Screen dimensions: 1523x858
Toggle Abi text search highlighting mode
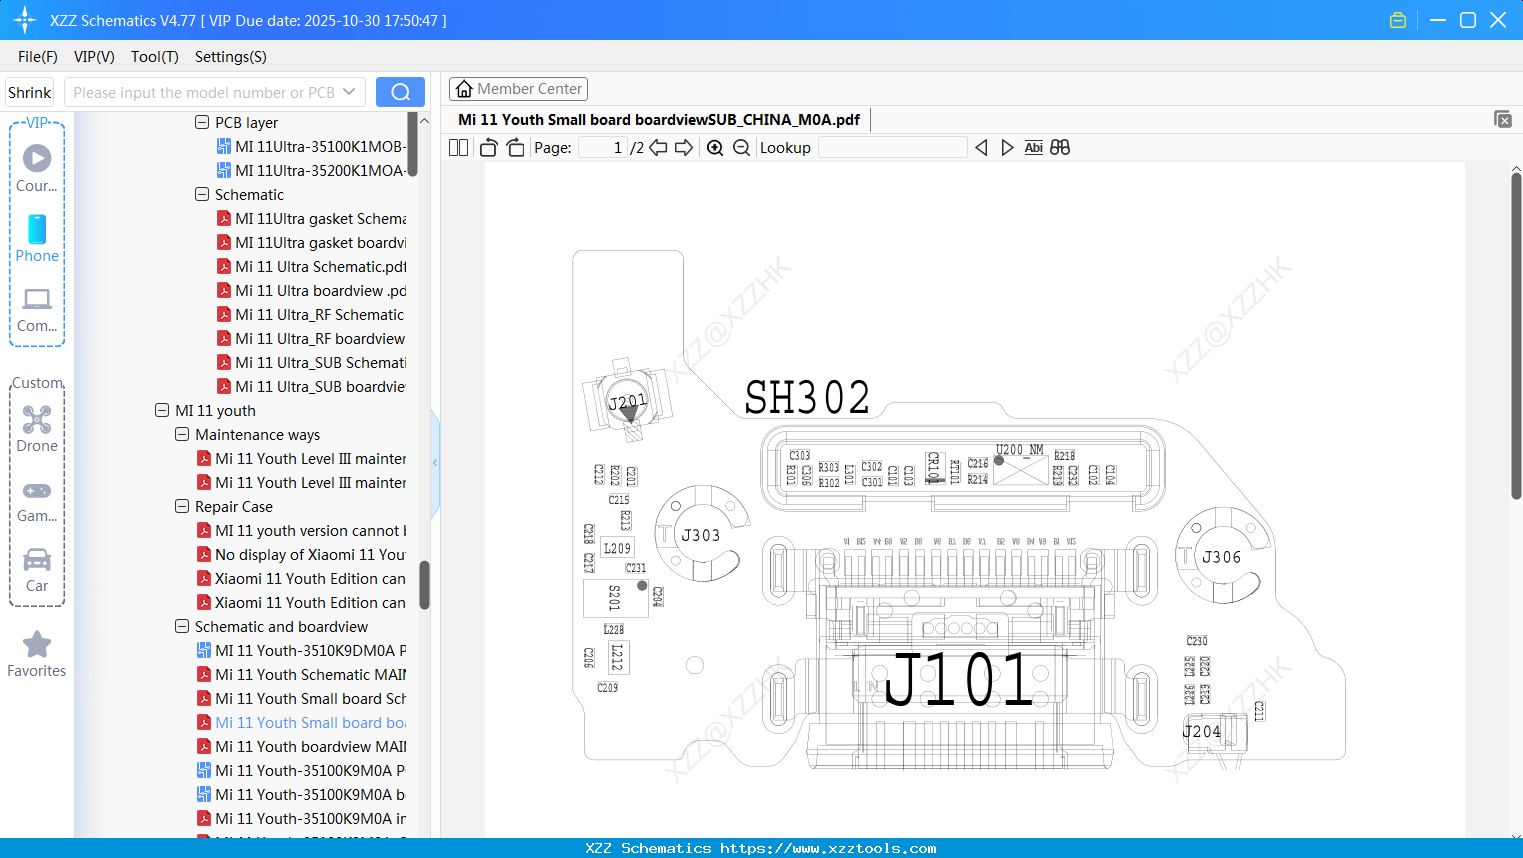(1033, 147)
